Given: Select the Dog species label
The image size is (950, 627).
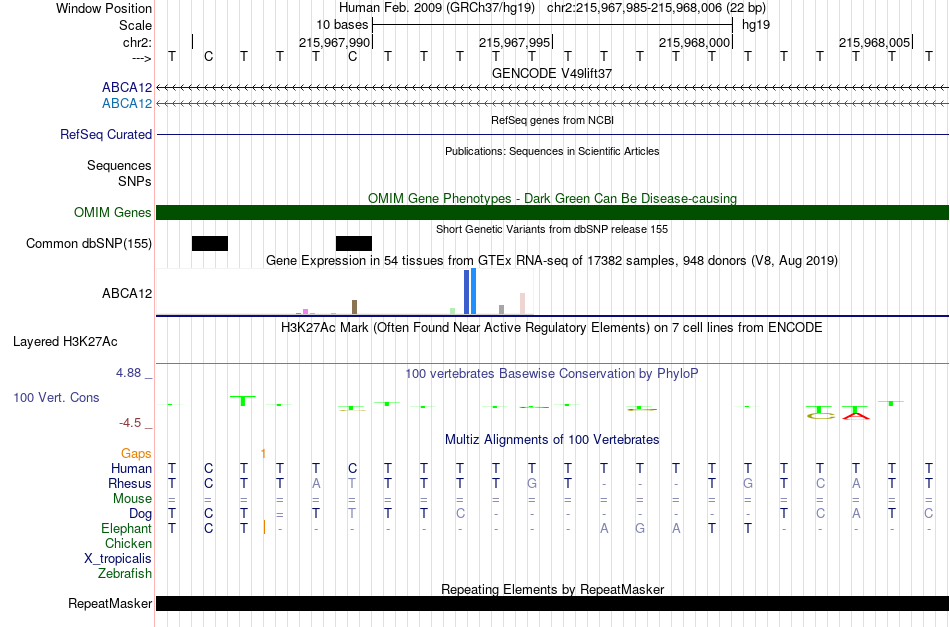Looking at the screenshot, I should coord(140,514).
